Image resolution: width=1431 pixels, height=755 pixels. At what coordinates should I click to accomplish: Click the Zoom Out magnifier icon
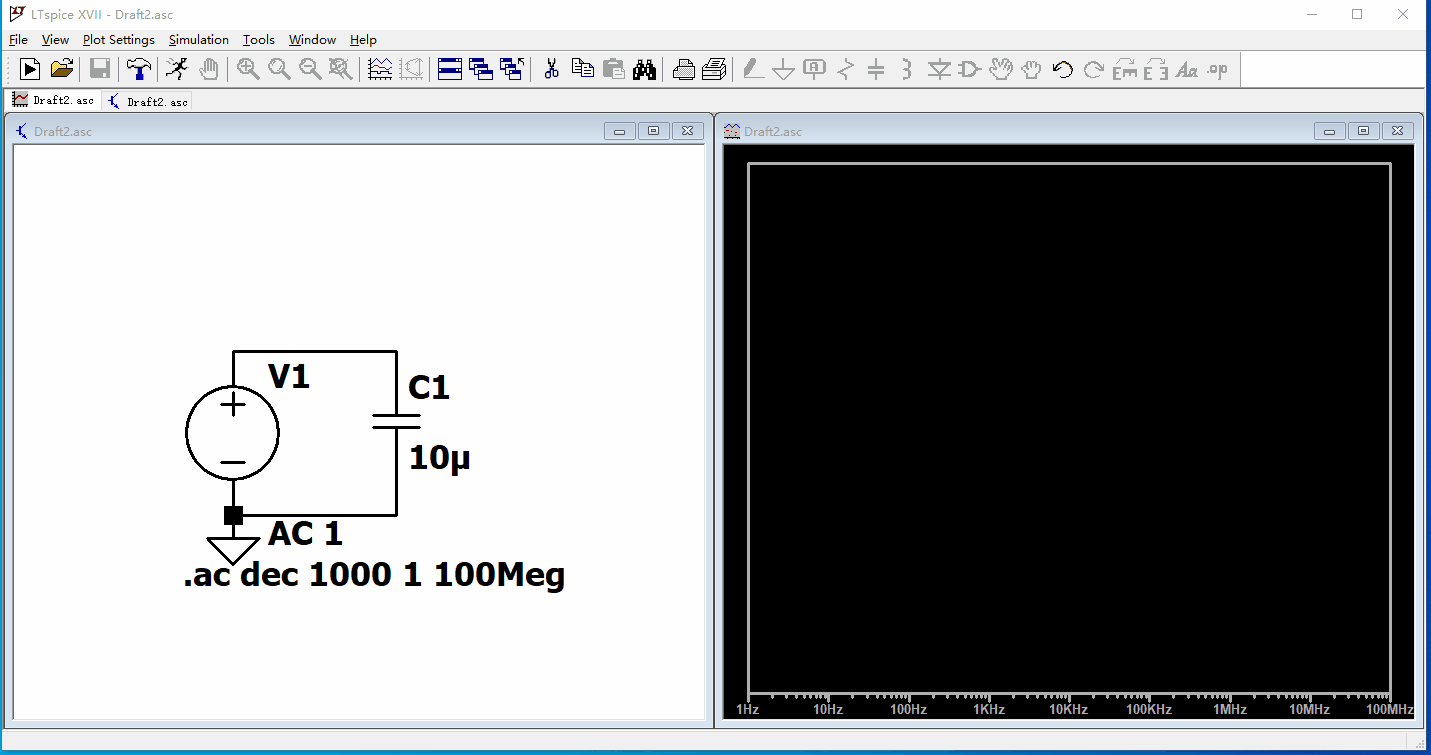[x=310, y=69]
